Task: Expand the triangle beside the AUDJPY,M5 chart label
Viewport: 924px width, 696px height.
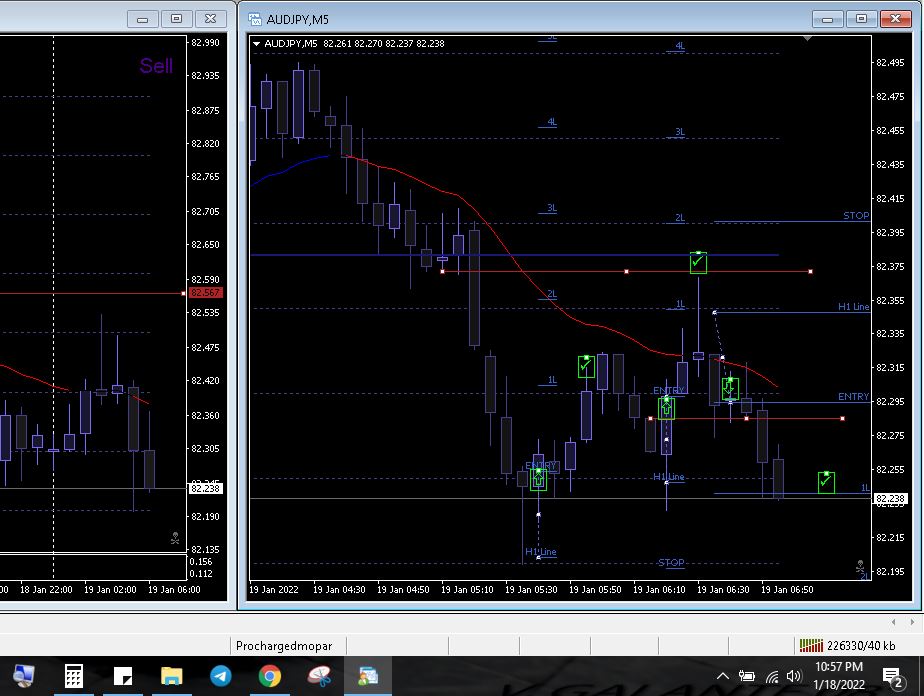Action: [x=258, y=44]
